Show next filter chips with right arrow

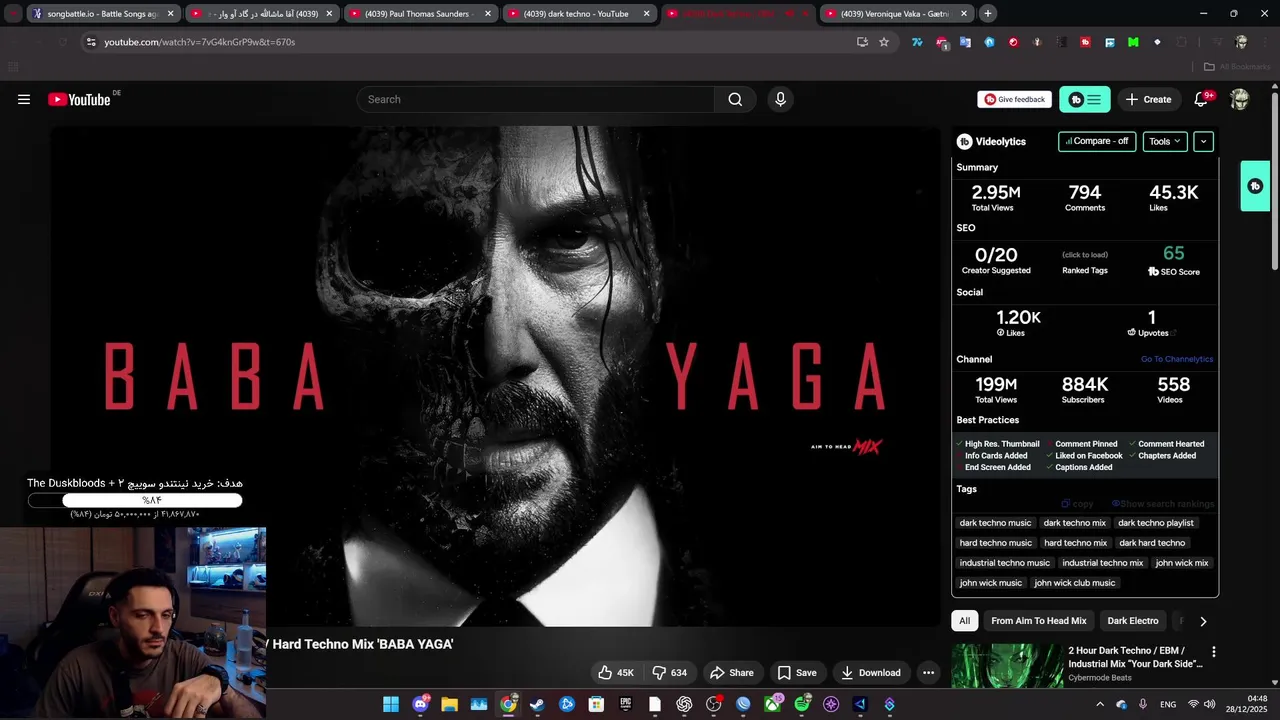coord(1203,621)
